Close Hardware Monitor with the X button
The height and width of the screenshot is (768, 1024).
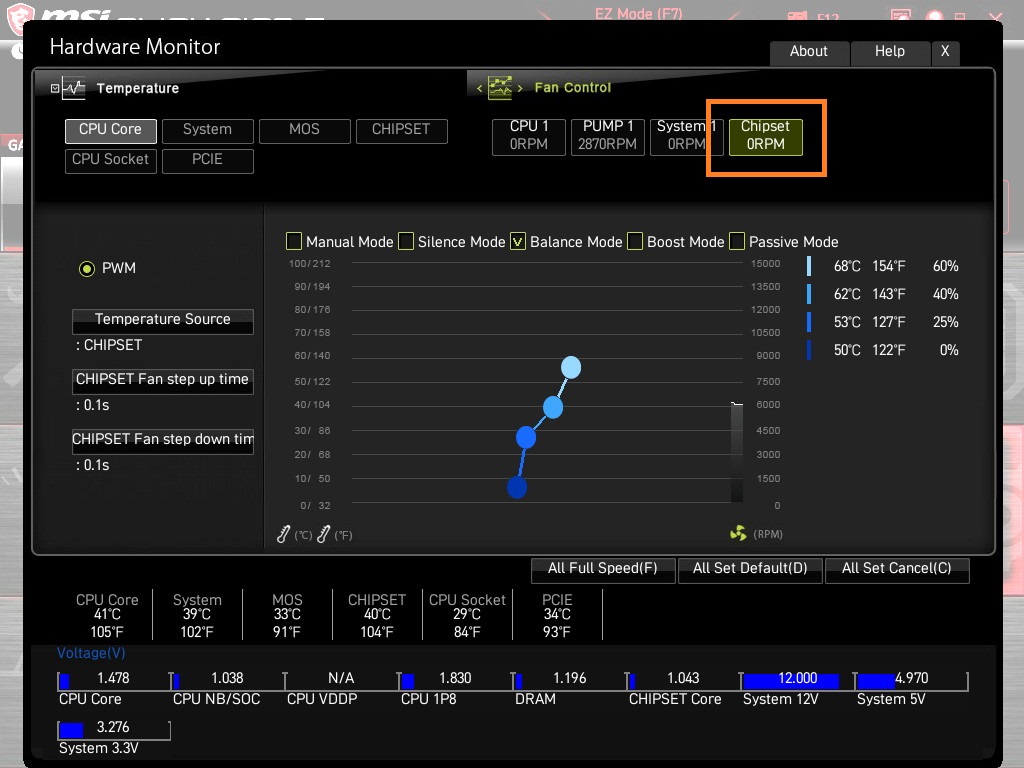coord(945,53)
